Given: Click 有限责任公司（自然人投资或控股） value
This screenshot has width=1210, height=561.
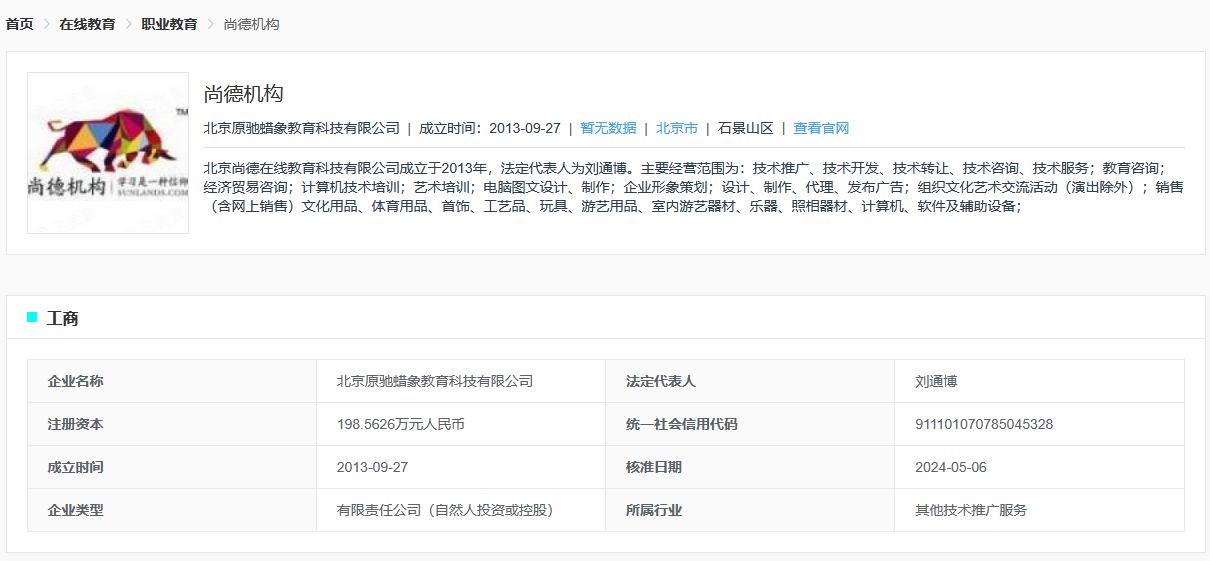Looking at the screenshot, I should [x=446, y=510].
